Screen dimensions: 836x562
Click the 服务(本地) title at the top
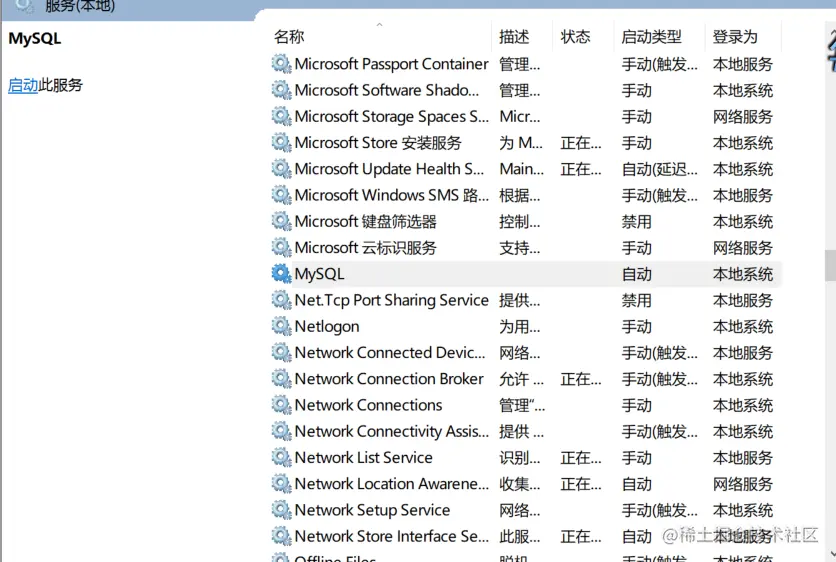point(80,6)
